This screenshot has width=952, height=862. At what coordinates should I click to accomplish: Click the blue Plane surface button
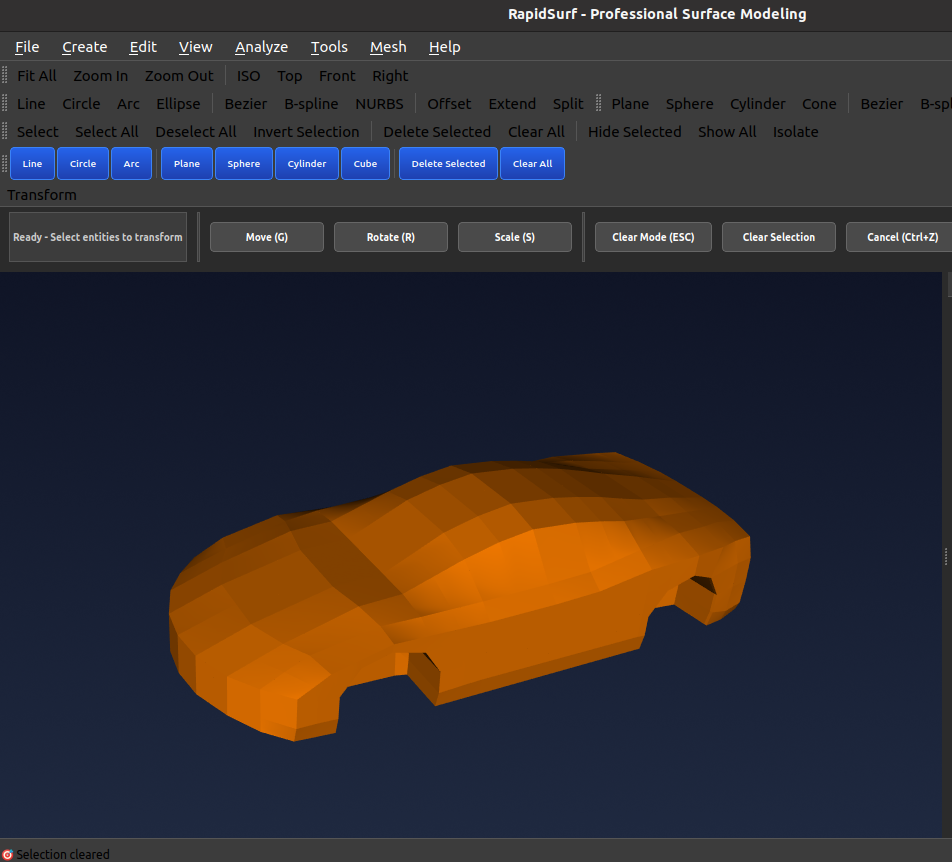pyautogui.click(x=186, y=163)
